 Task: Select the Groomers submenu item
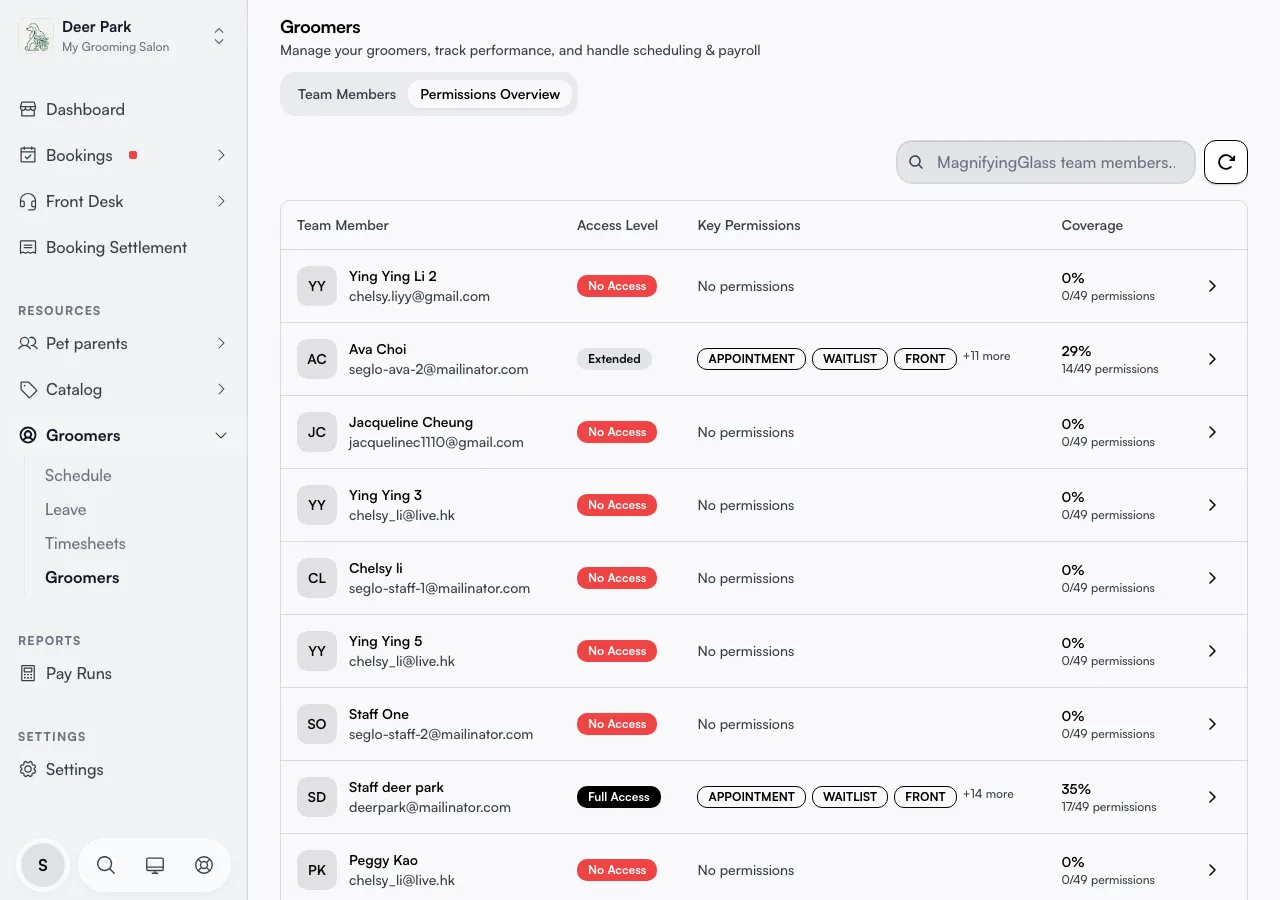82,577
